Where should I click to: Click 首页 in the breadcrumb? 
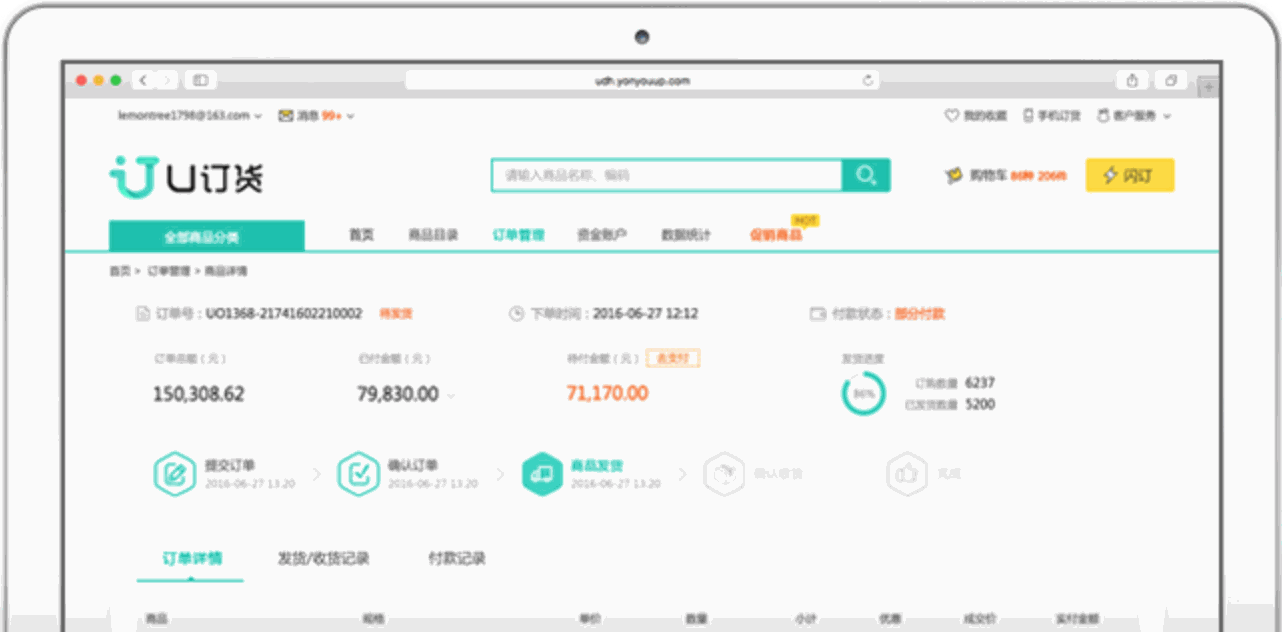click(120, 271)
